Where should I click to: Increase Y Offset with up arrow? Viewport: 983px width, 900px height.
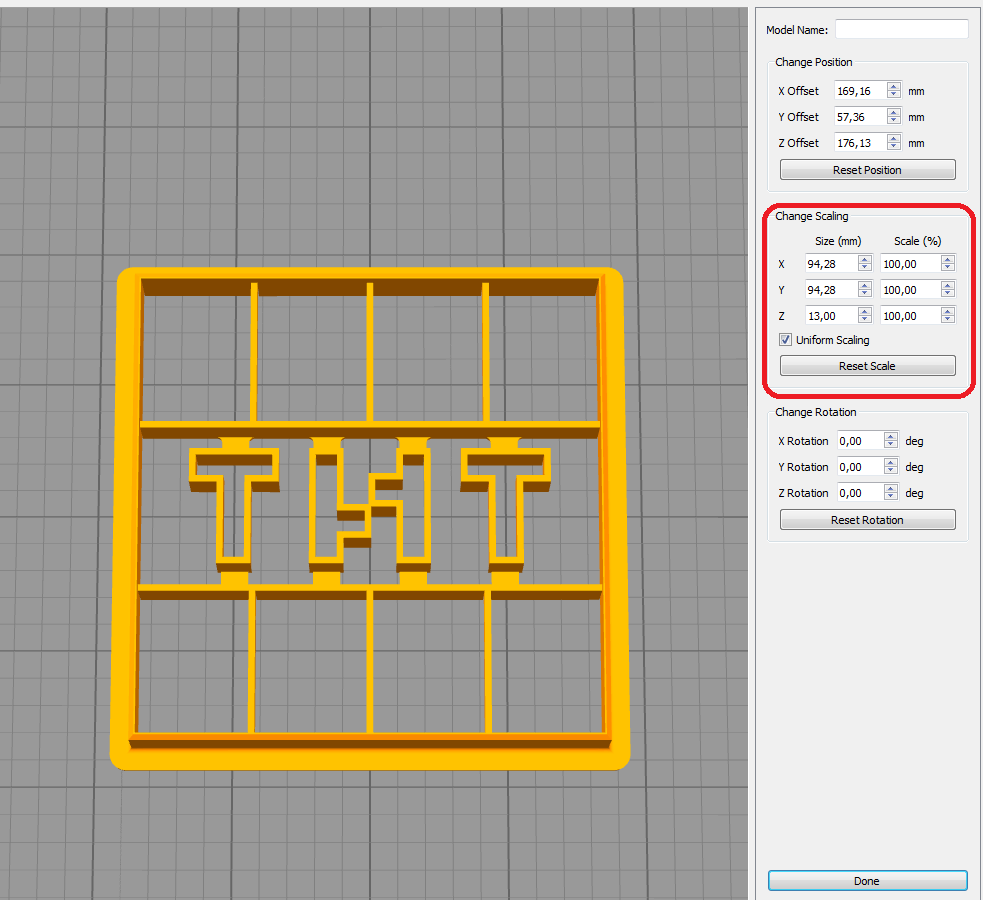[x=894, y=112]
